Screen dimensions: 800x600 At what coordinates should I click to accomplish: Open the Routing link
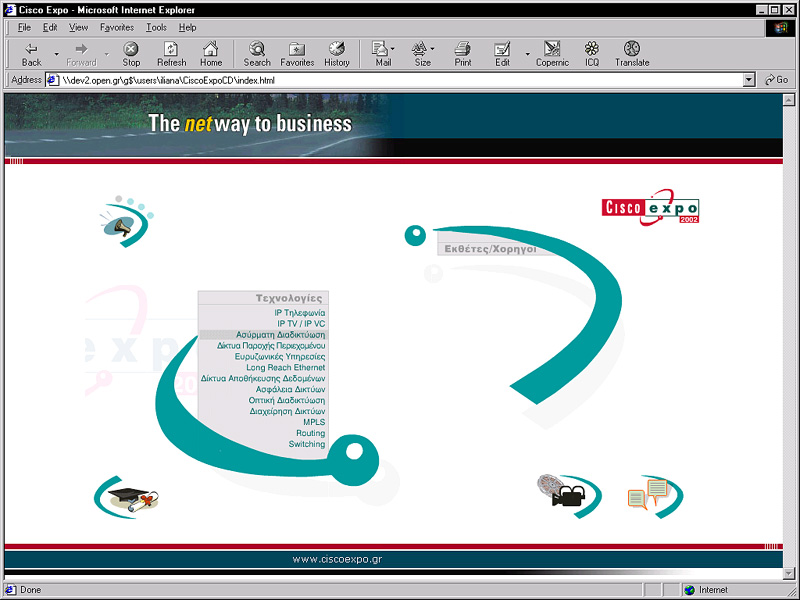(x=310, y=433)
